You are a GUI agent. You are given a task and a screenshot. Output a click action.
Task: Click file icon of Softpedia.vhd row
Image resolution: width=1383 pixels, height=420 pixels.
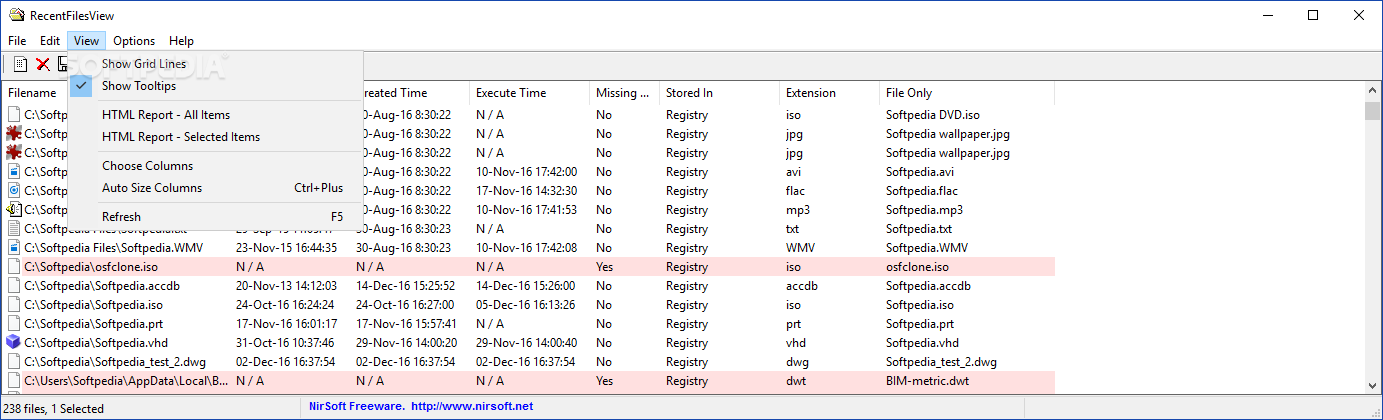(x=14, y=342)
